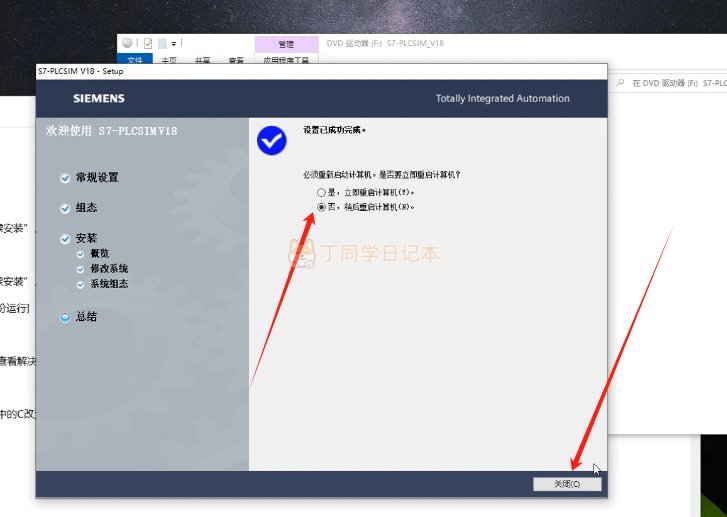The width and height of the screenshot is (727, 517).
Task: Select the 总结 step label
Action: [x=86, y=317]
